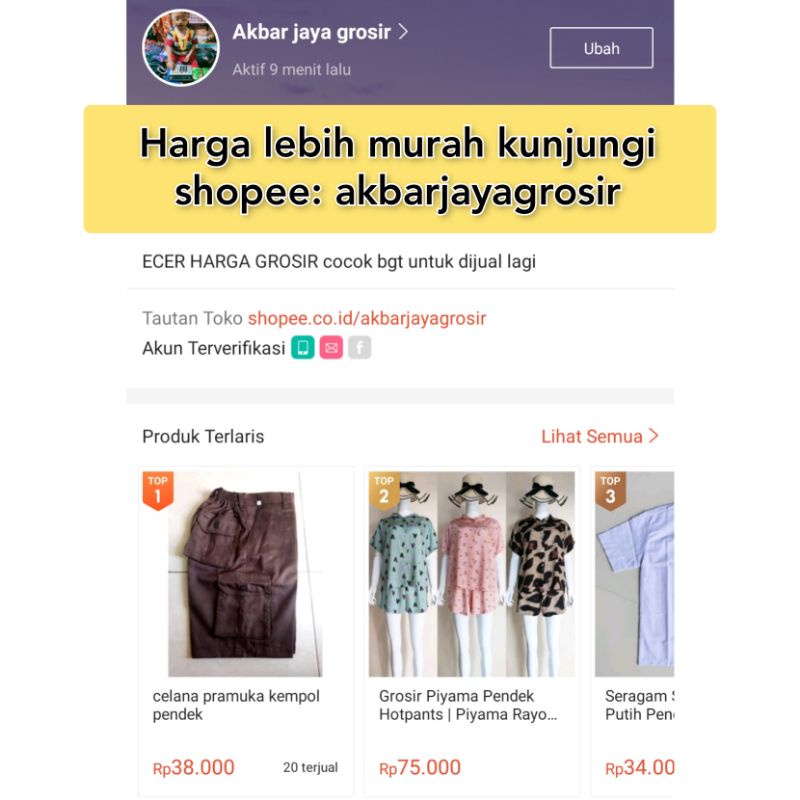
Task: Expand the Lihat Semua arrow
Action: coord(654,436)
